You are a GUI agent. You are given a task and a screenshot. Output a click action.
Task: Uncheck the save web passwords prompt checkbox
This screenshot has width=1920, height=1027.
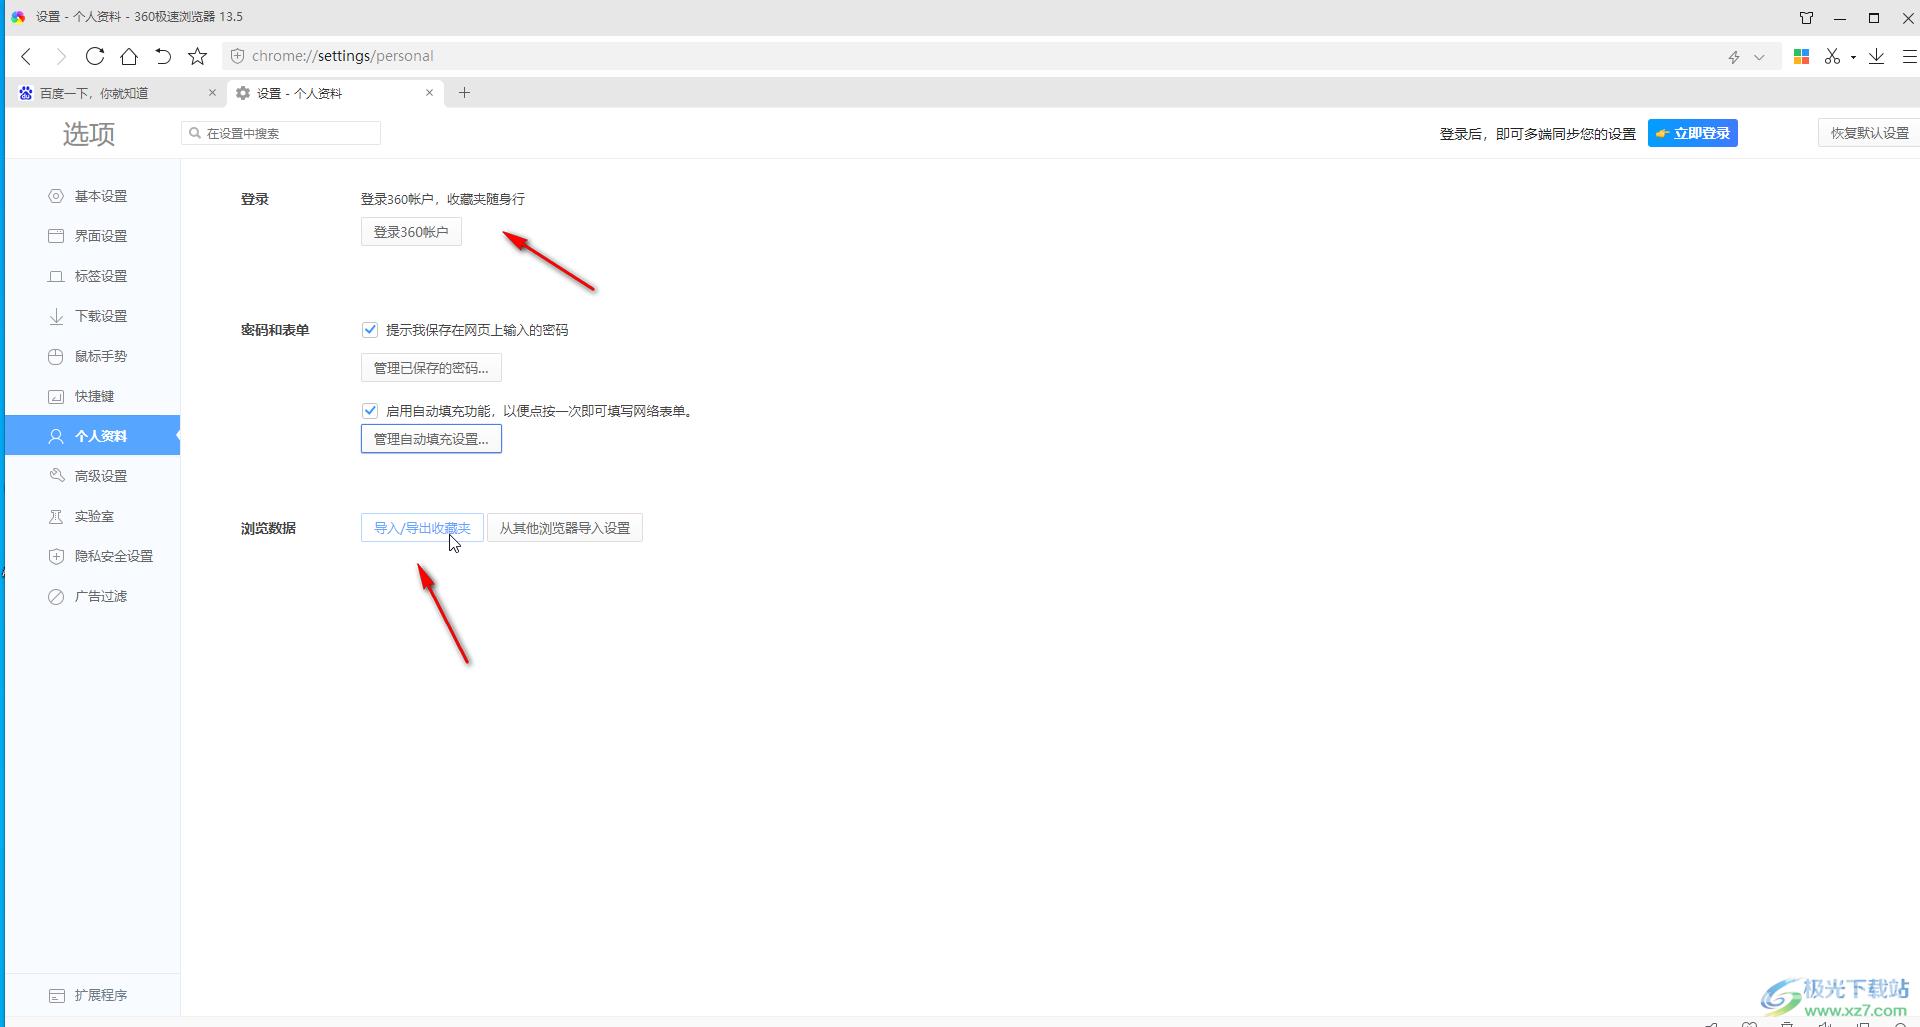tap(370, 330)
